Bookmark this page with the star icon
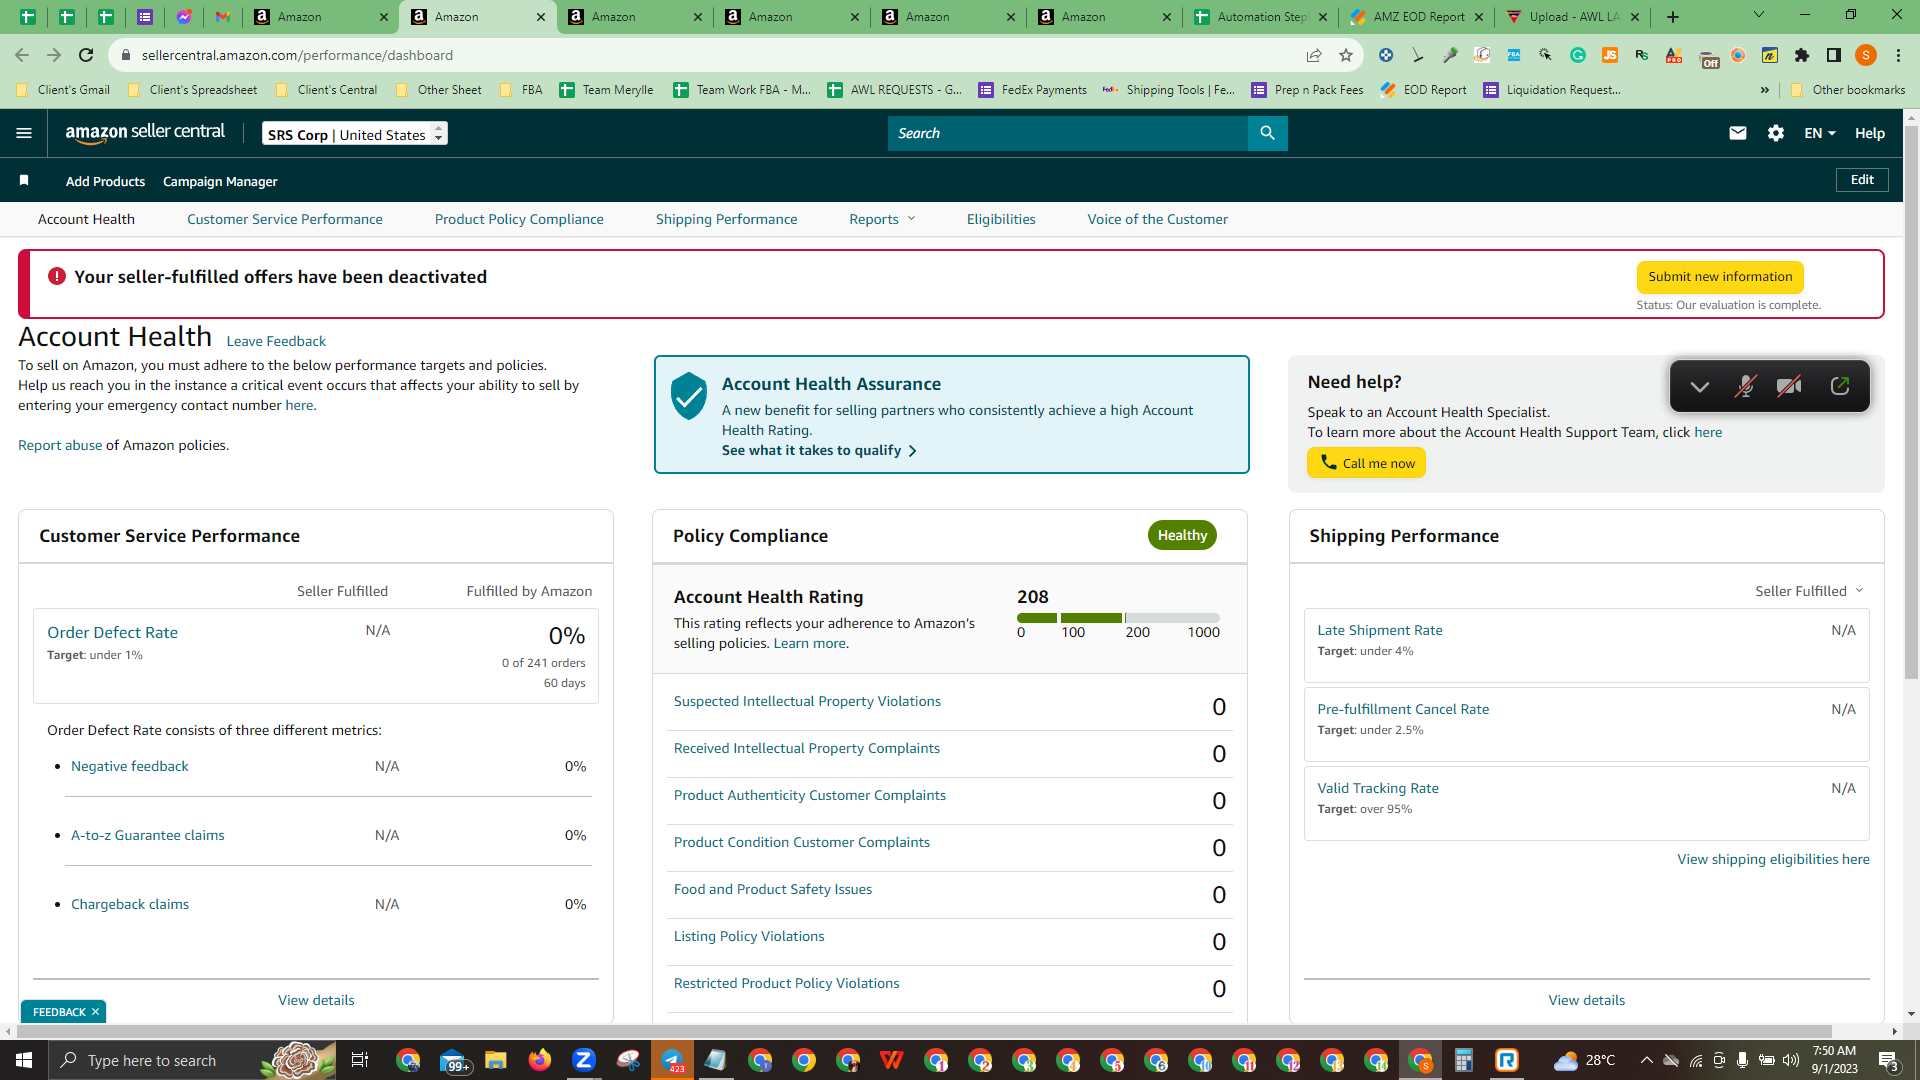This screenshot has height=1080, width=1920. point(1346,55)
